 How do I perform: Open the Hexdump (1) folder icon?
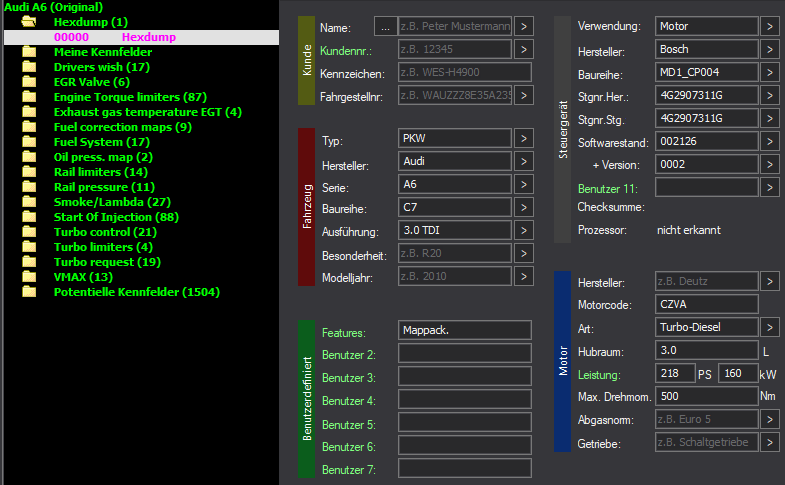coord(29,22)
